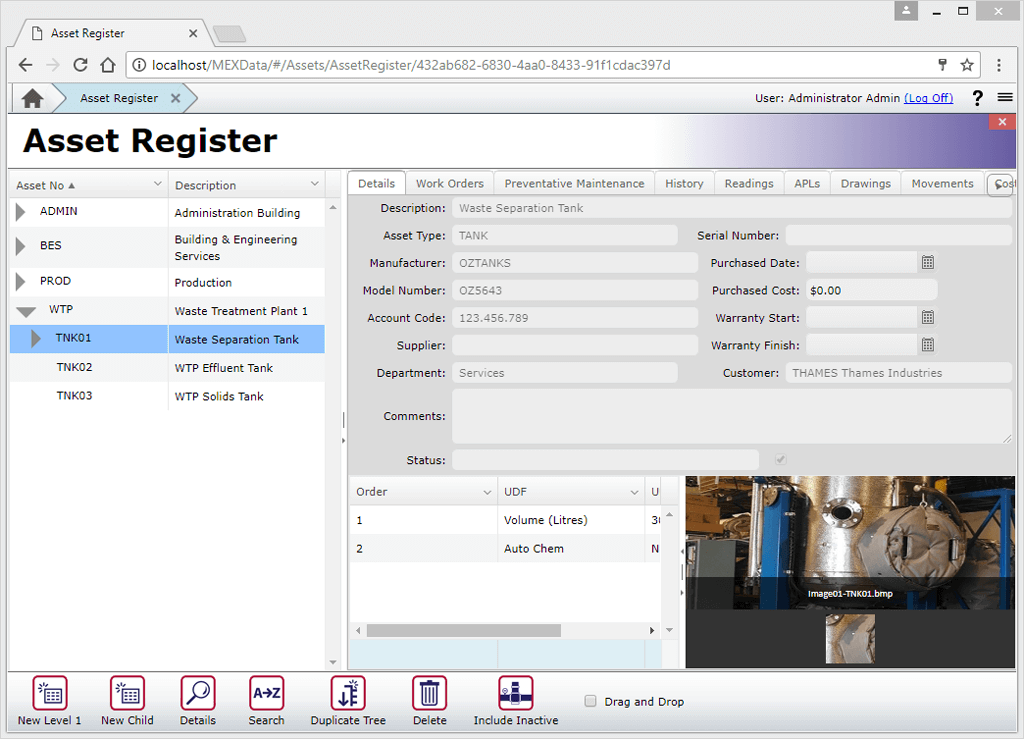Toggle the checkbox beside the Status field

(x=780, y=458)
